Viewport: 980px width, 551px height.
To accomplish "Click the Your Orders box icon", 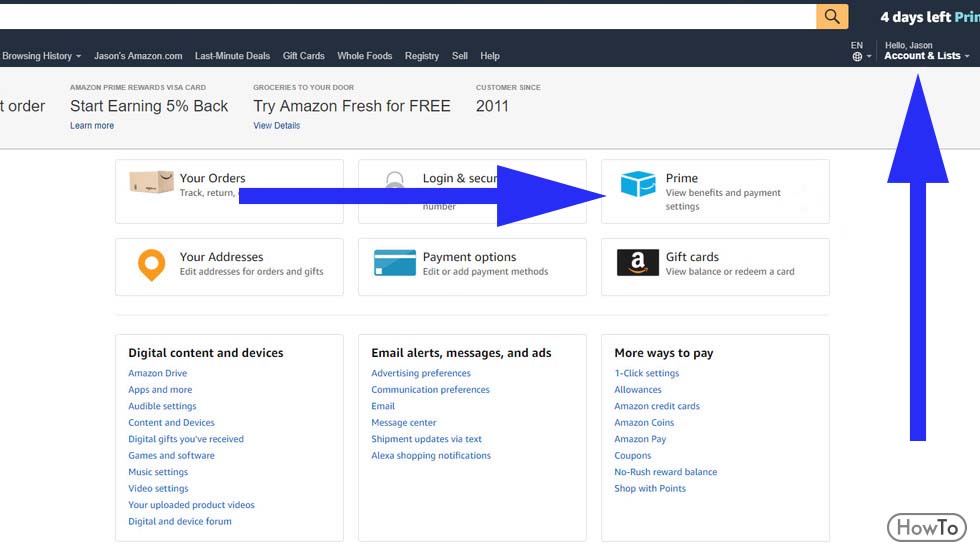I will (151, 182).
